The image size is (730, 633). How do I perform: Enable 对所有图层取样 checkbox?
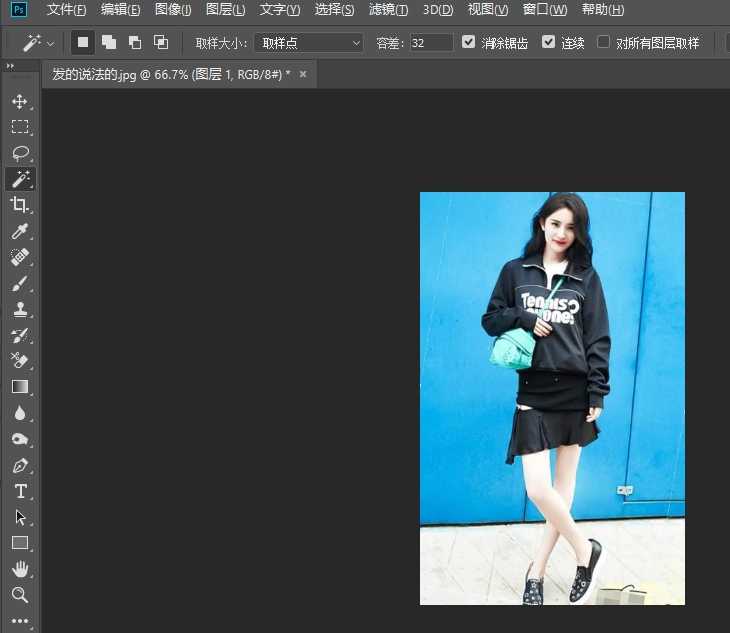coord(604,42)
